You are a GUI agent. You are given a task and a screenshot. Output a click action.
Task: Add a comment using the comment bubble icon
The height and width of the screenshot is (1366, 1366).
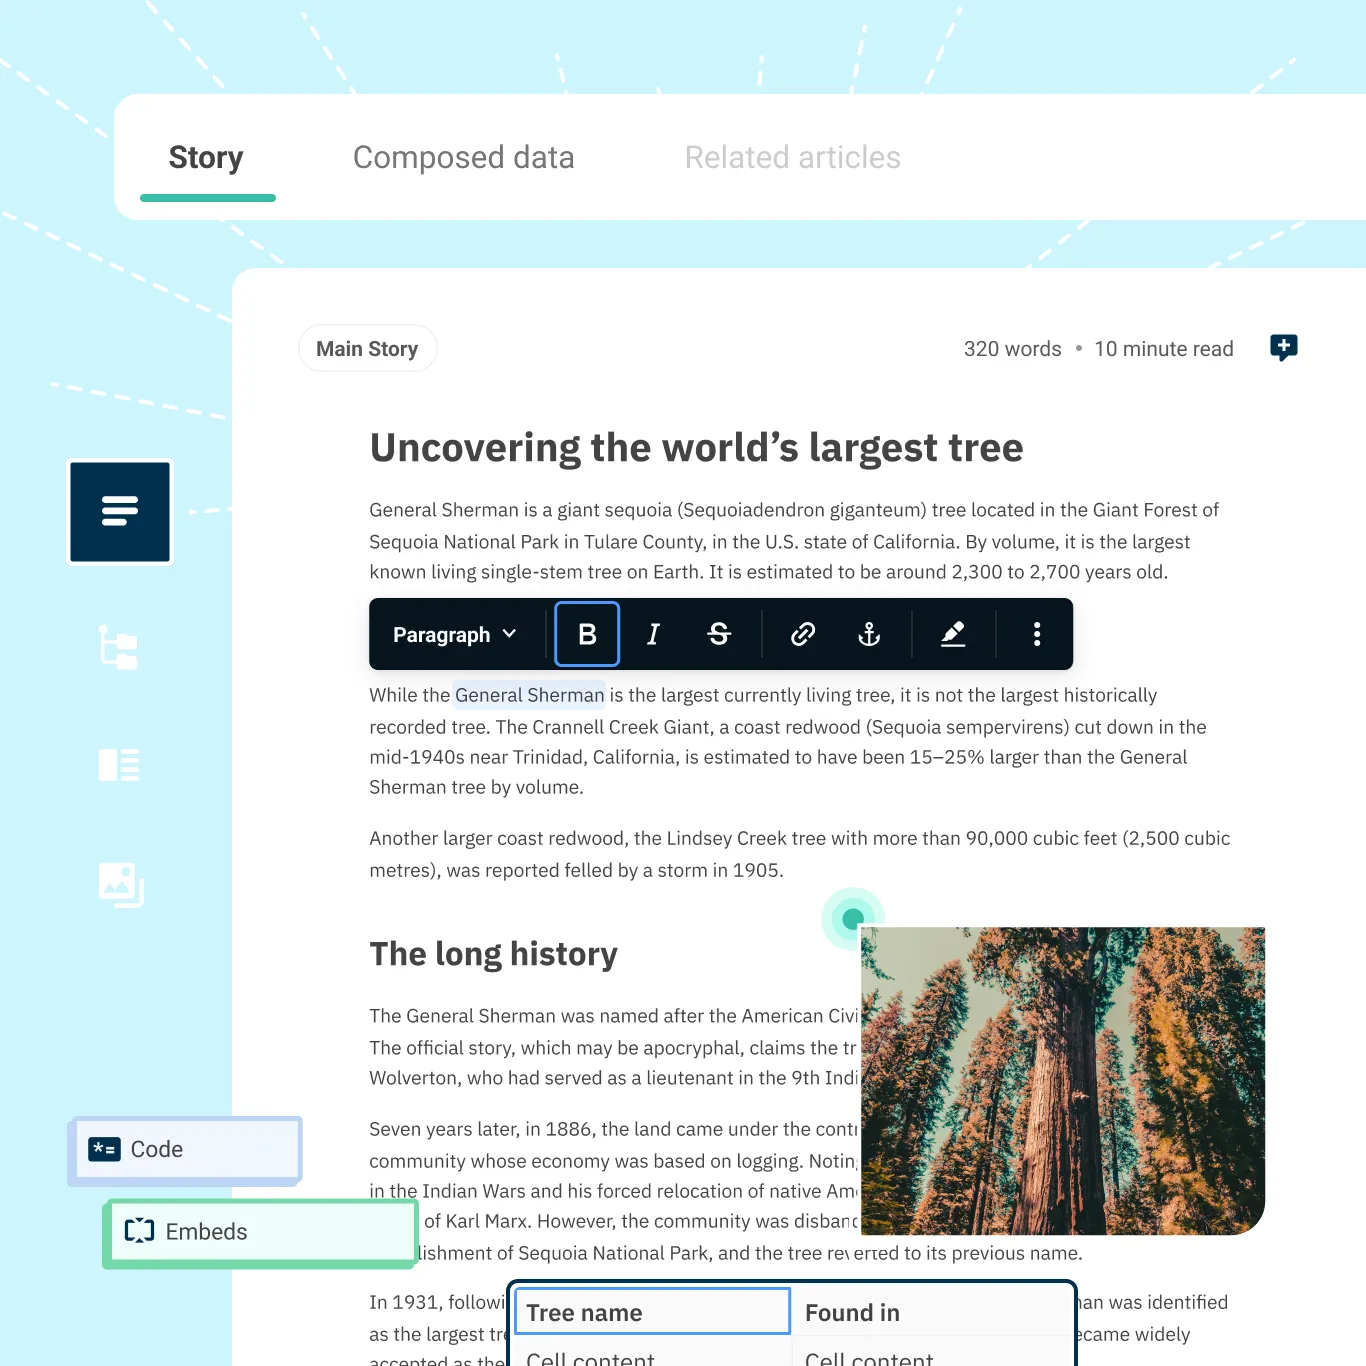[1283, 348]
